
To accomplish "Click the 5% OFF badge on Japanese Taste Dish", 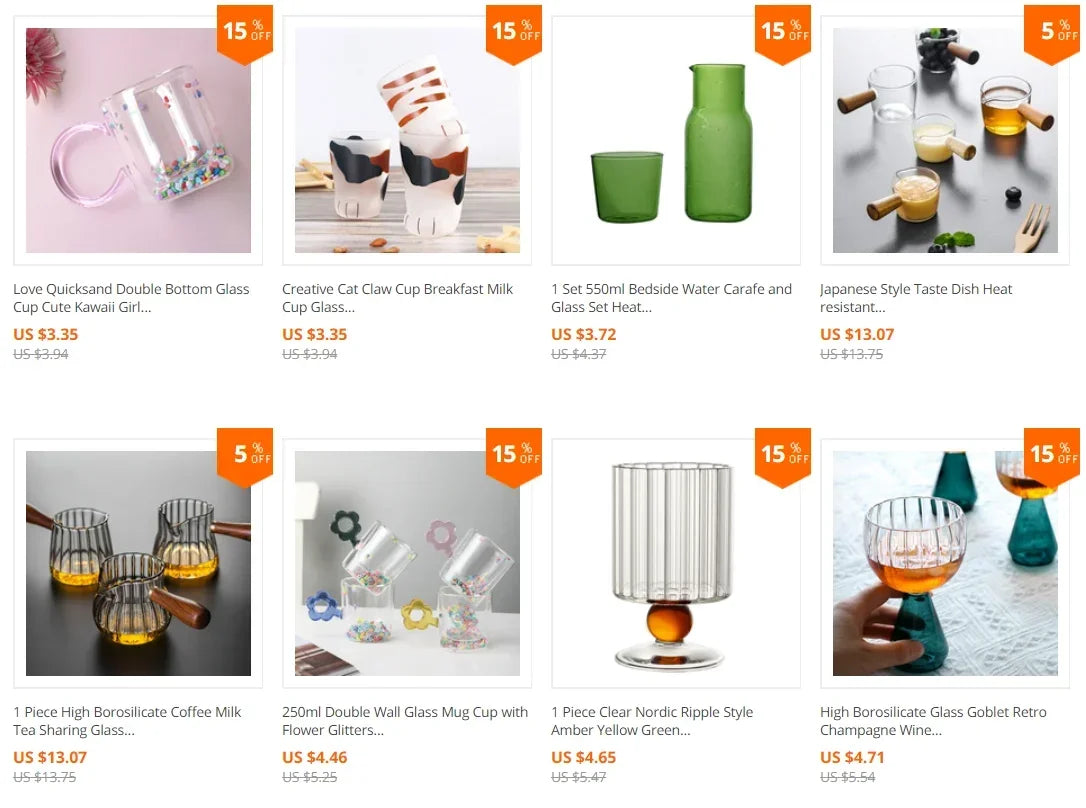I will coord(1052,34).
